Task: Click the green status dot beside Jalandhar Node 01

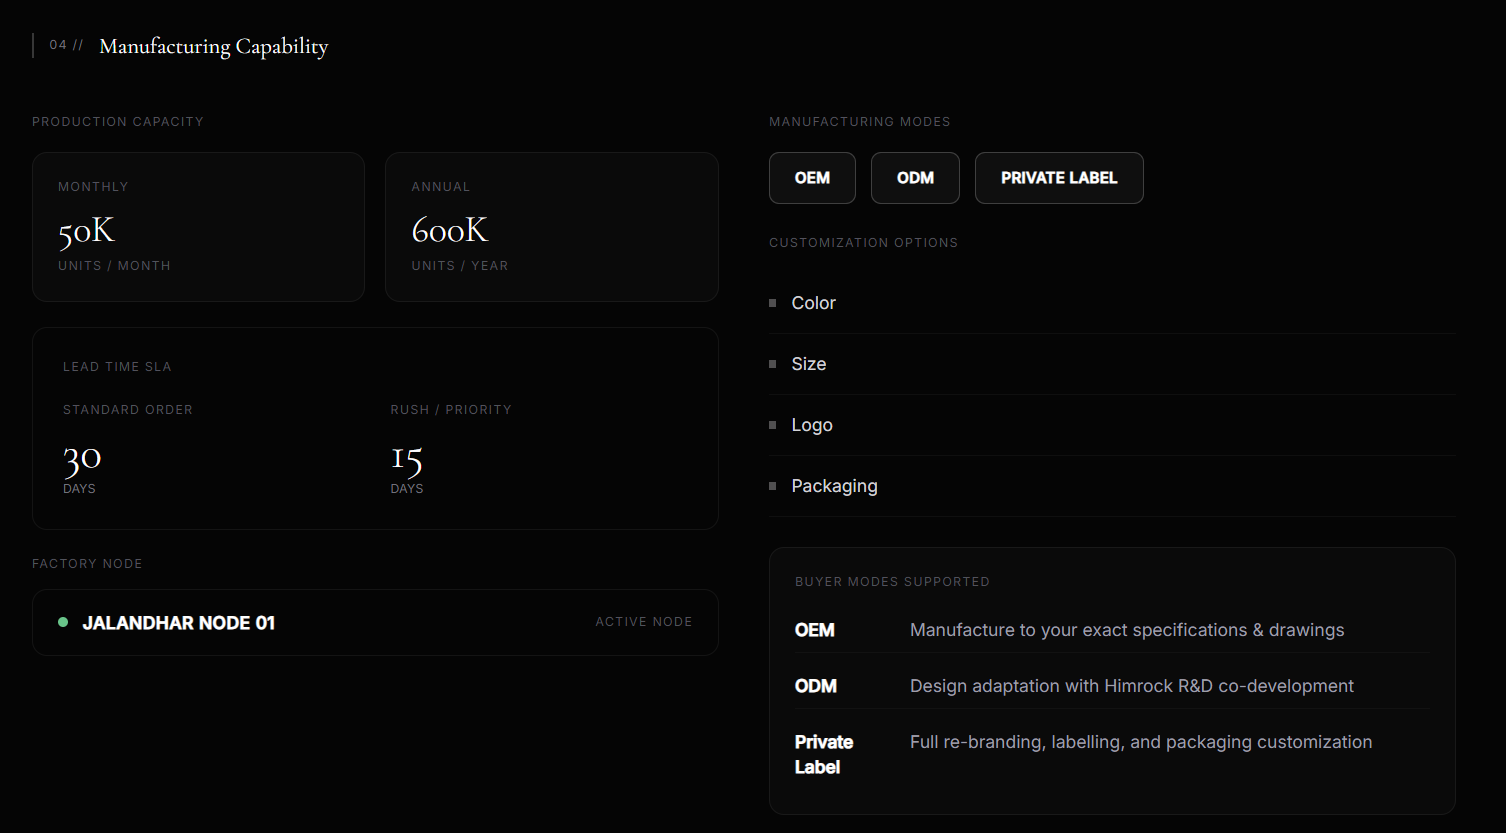Action: coord(63,622)
